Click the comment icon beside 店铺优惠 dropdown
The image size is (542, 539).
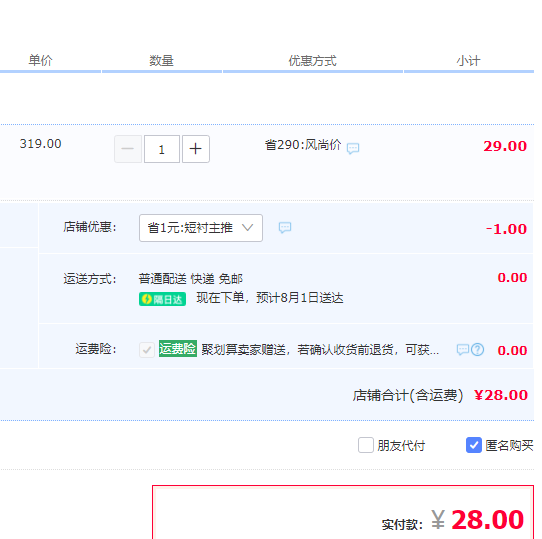[x=285, y=227]
